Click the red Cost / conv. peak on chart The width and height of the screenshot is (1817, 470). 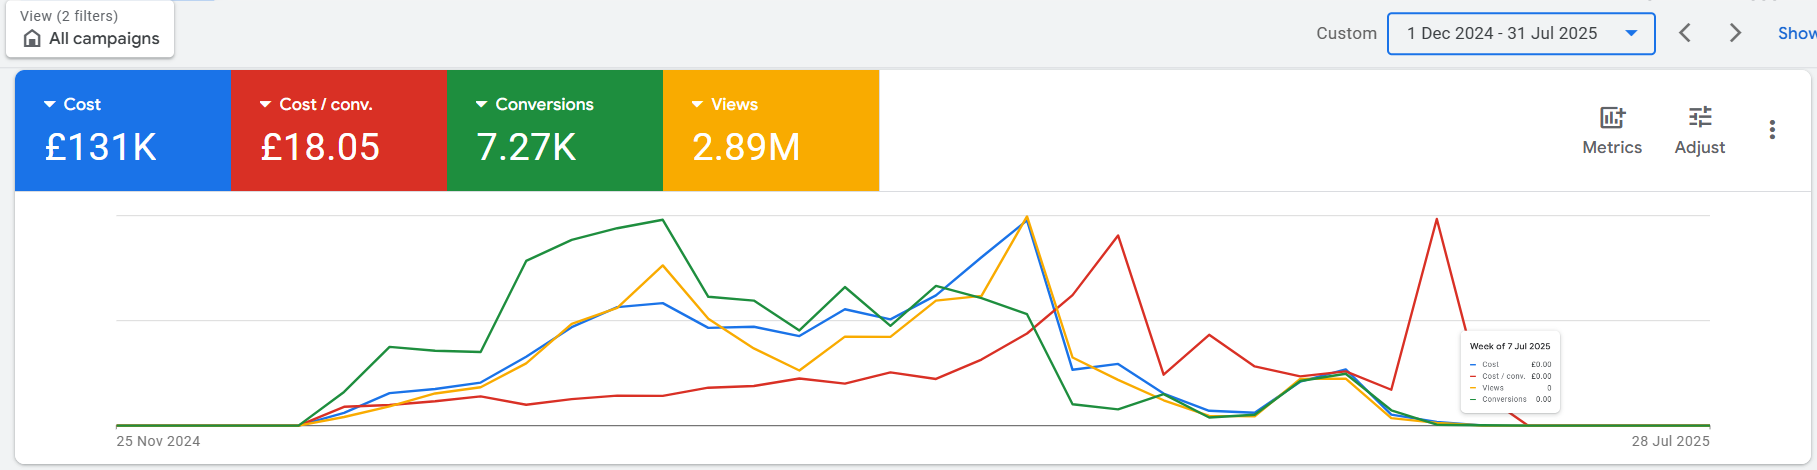click(1437, 219)
